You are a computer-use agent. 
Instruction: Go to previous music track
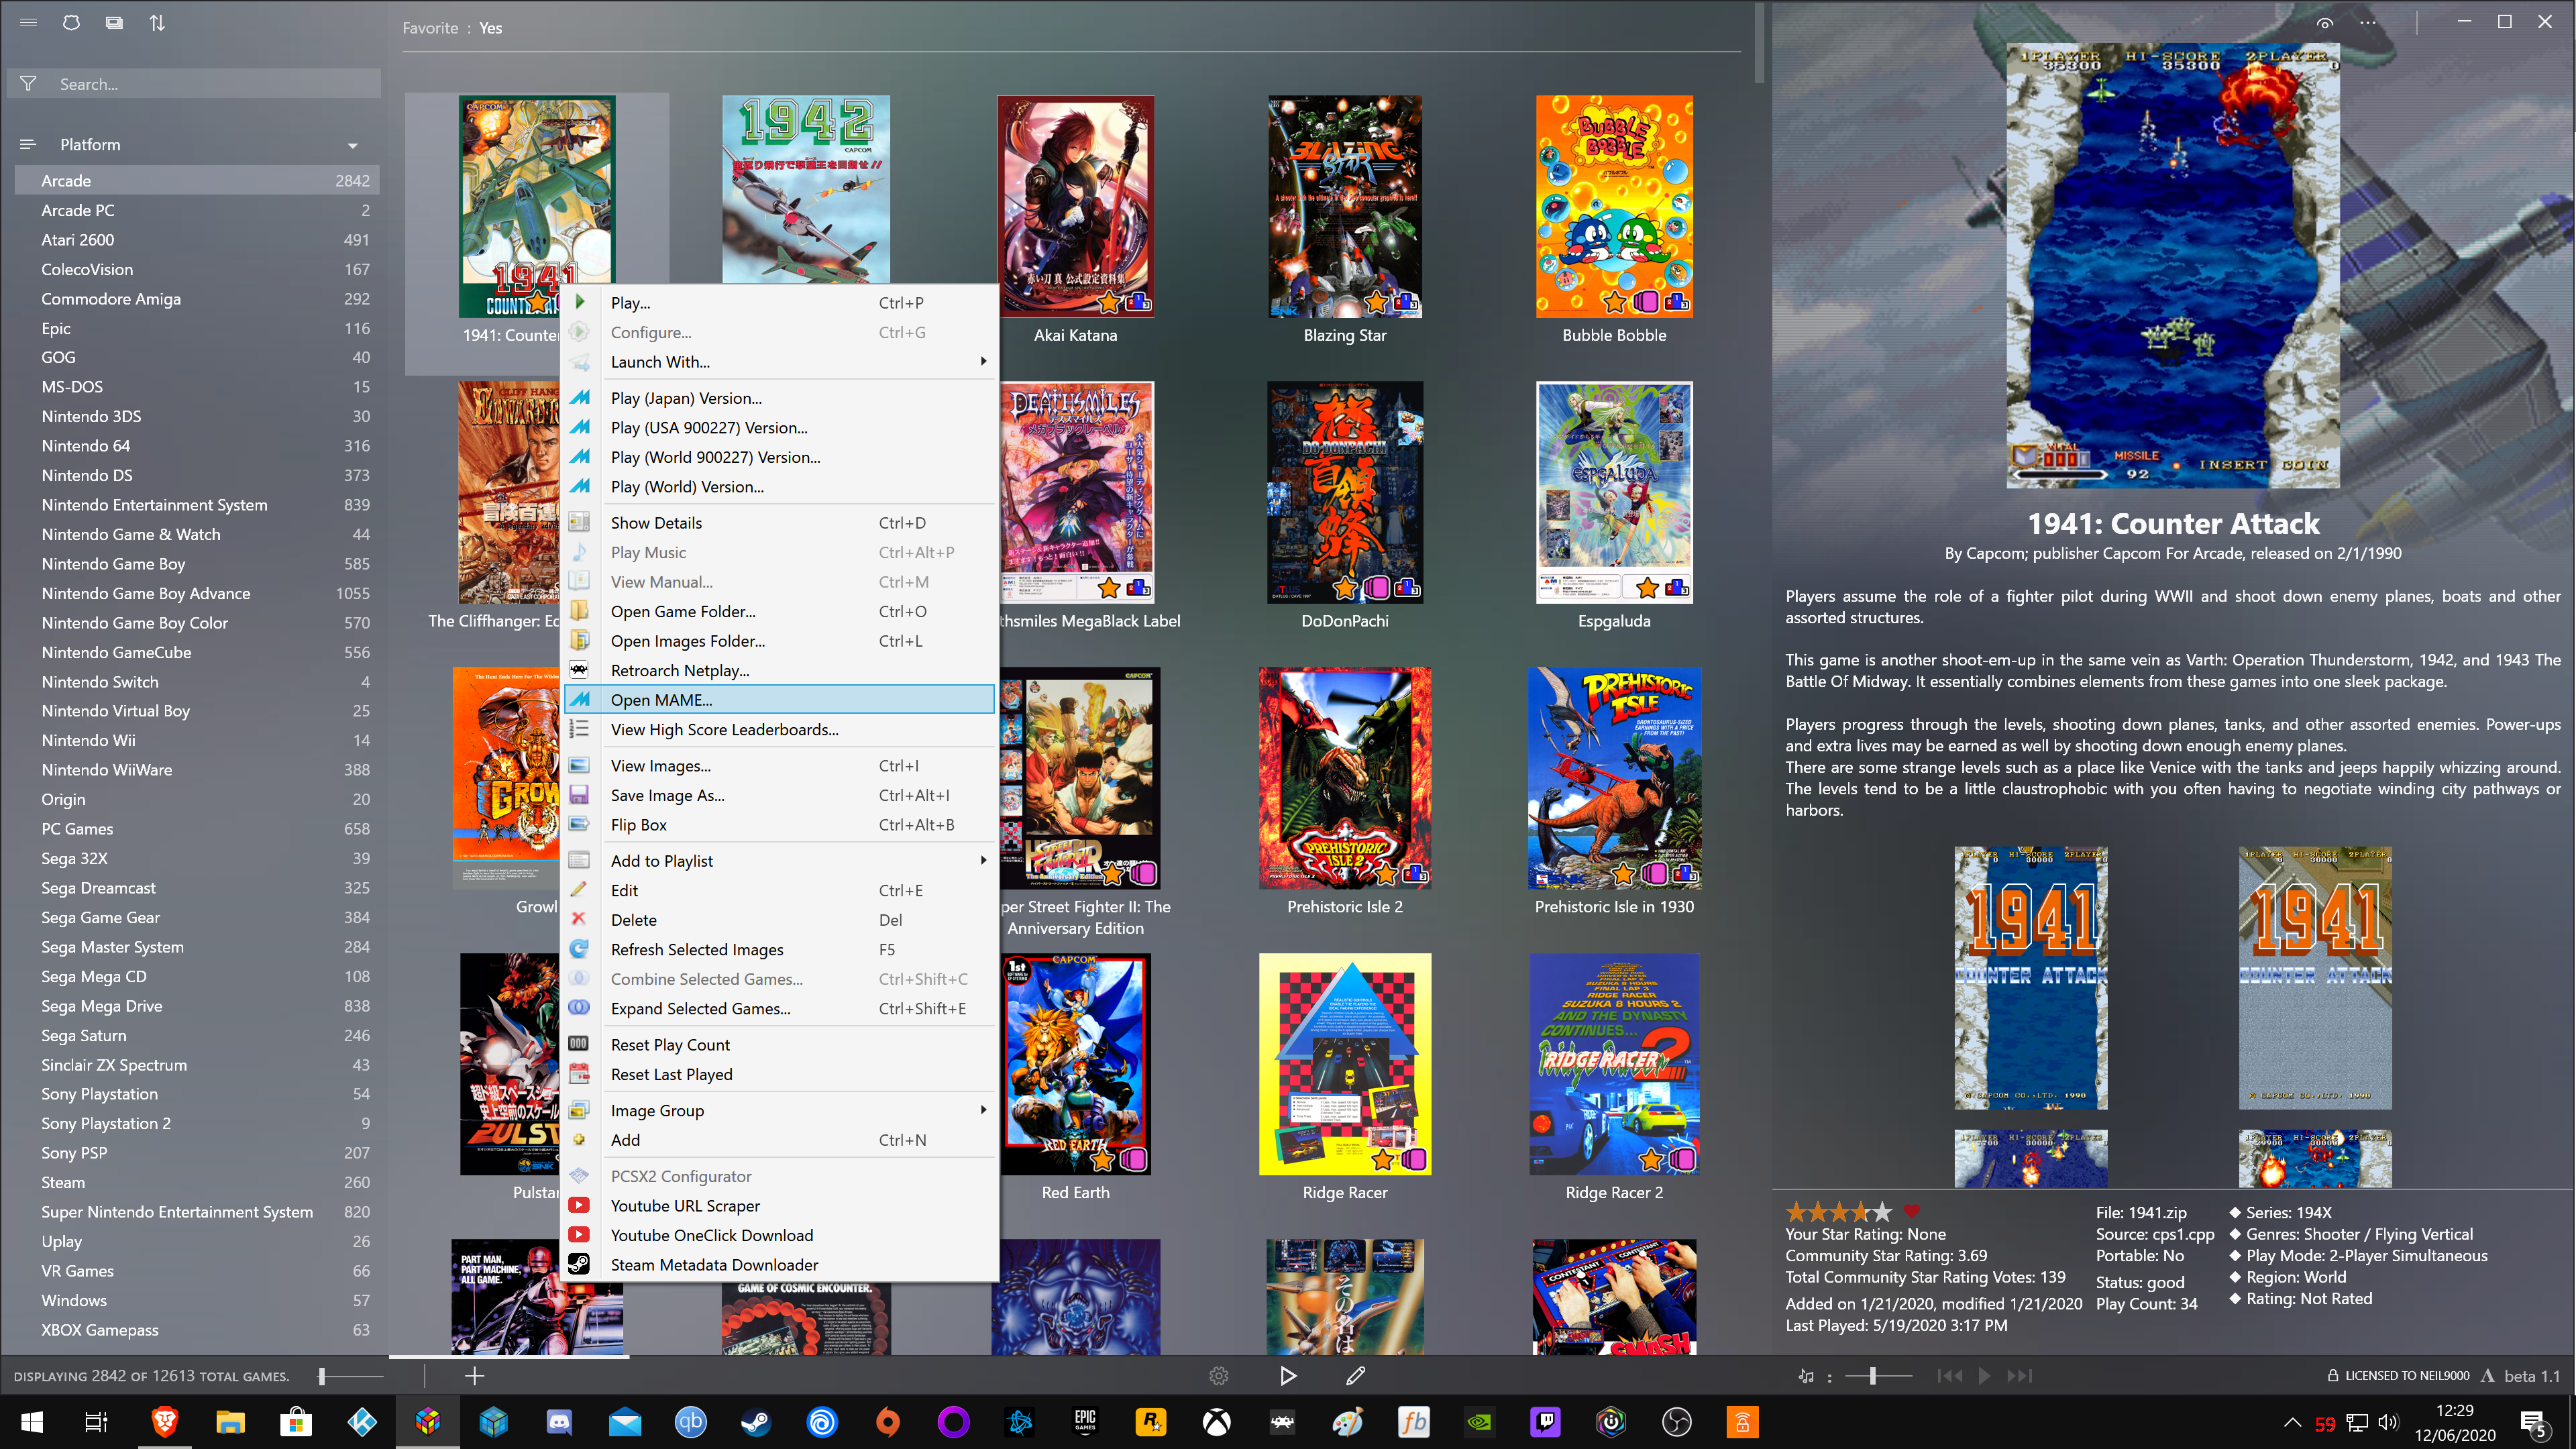1949,1376
